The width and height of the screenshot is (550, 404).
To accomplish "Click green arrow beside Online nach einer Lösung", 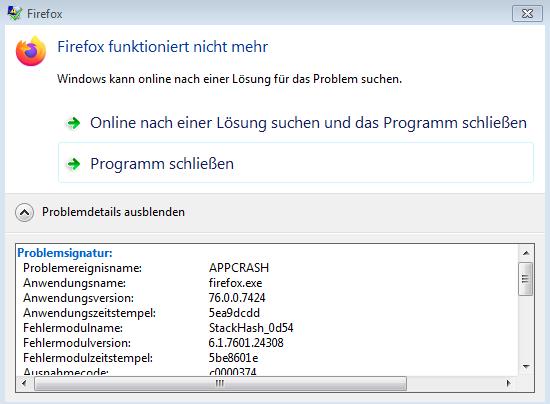I will [74, 123].
